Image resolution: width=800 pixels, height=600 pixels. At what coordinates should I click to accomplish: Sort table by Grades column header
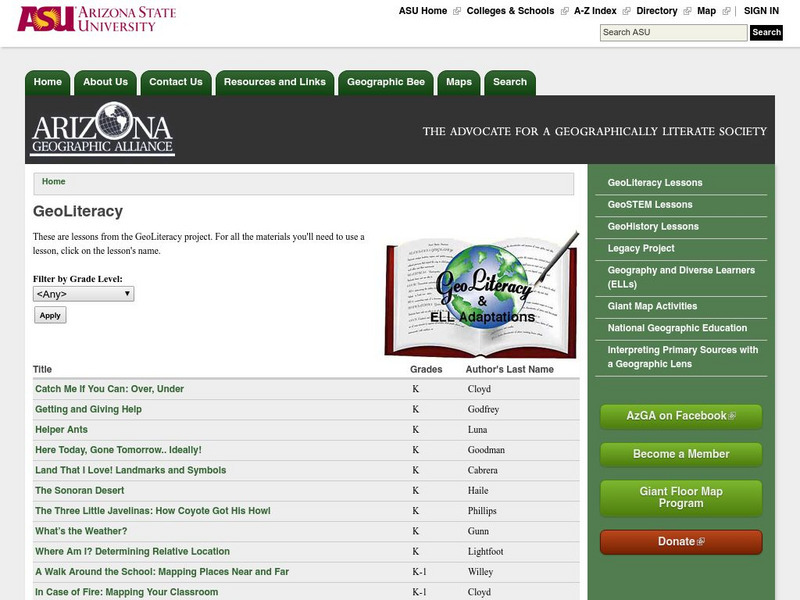(x=426, y=369)
